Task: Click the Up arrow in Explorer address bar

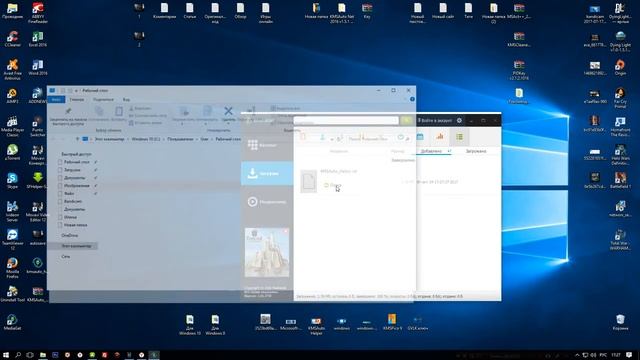Action: click(77, 139)
